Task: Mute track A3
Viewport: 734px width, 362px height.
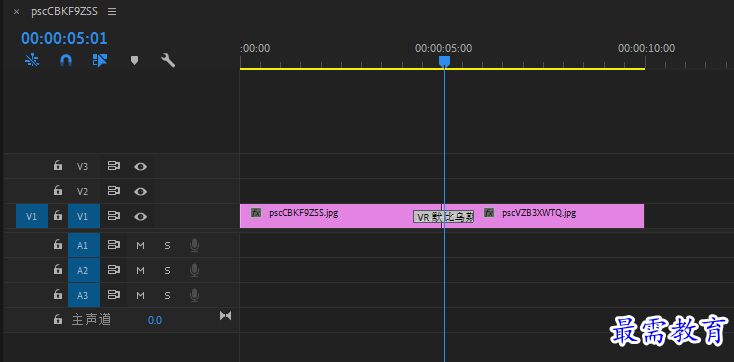Action: click(140, 295)
